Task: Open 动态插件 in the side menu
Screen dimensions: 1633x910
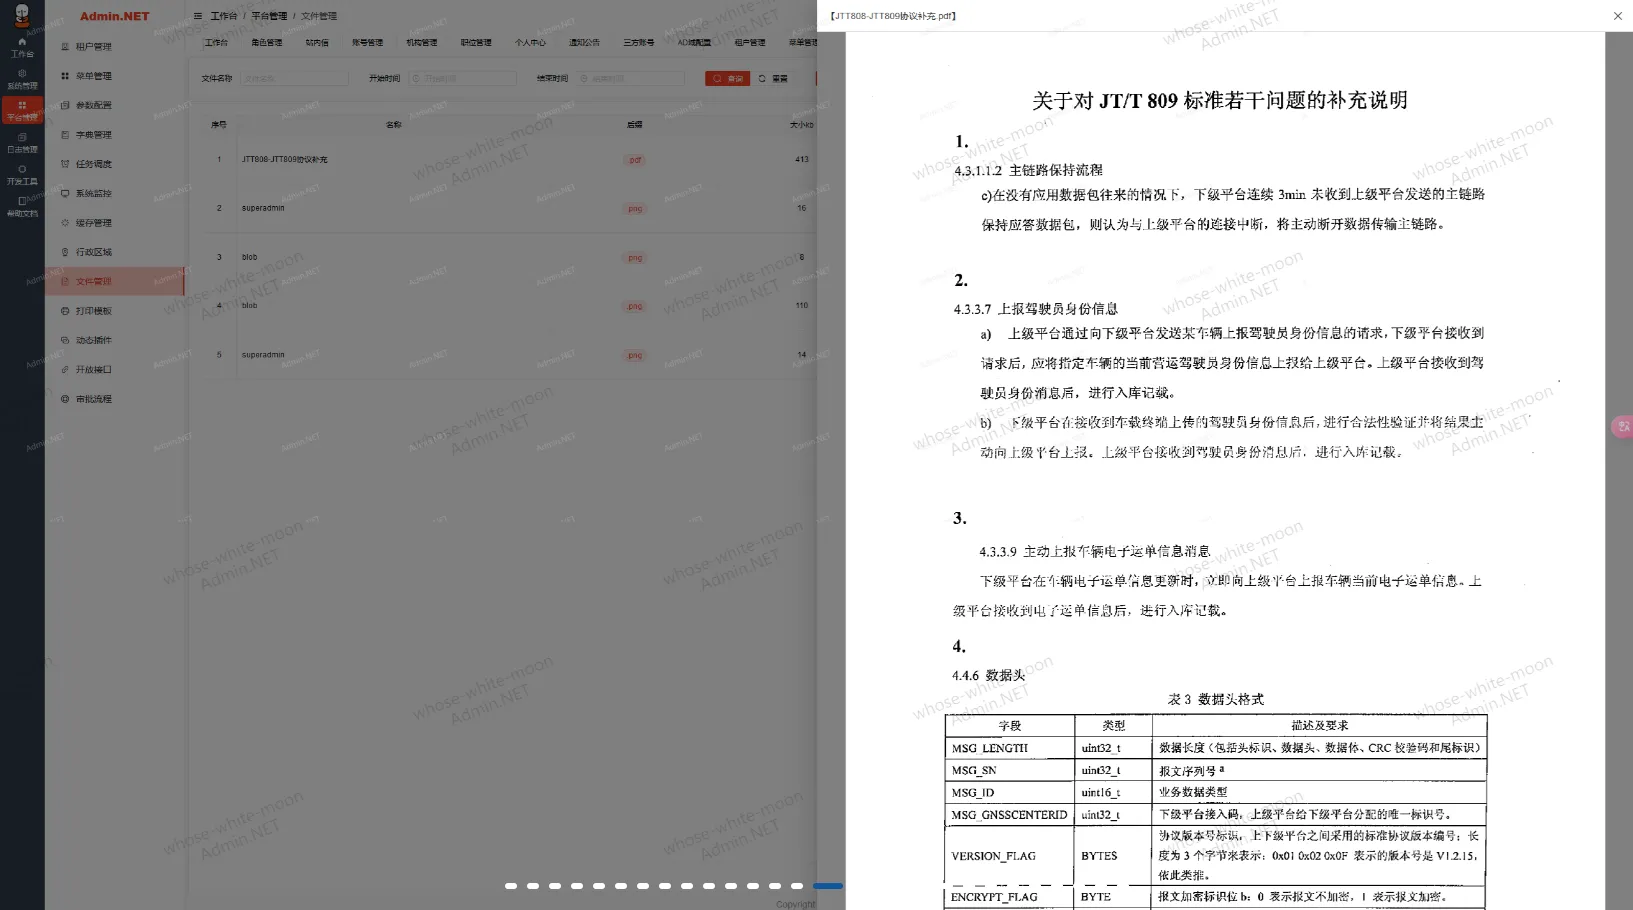Action: click(116, 340)
